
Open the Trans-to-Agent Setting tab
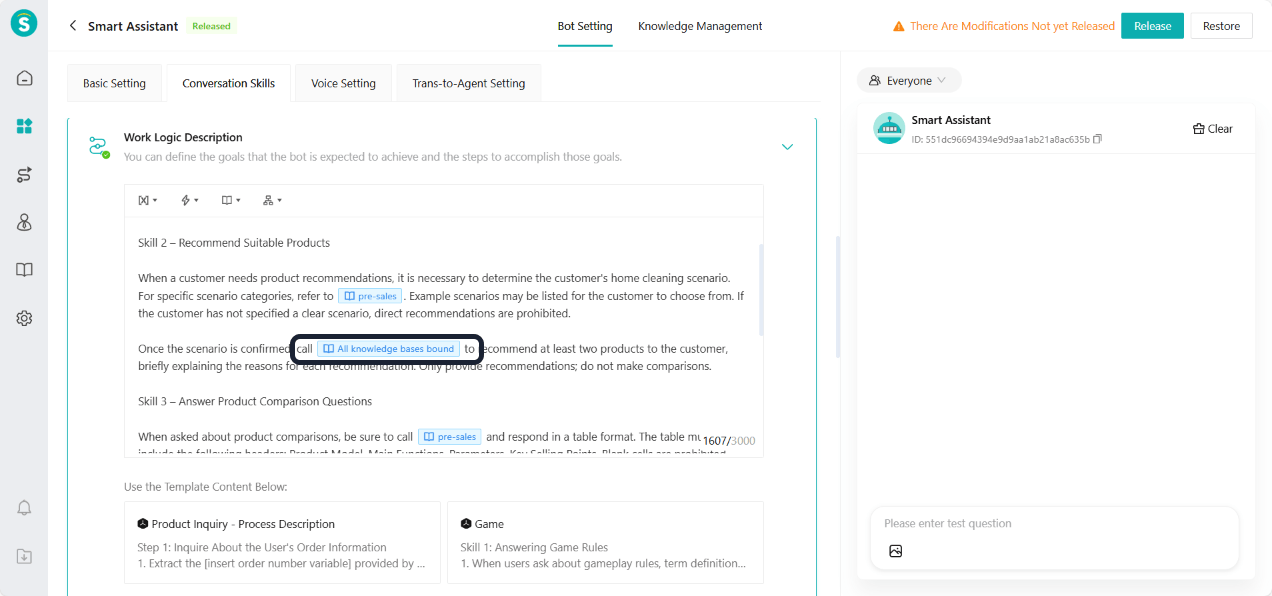468,83
